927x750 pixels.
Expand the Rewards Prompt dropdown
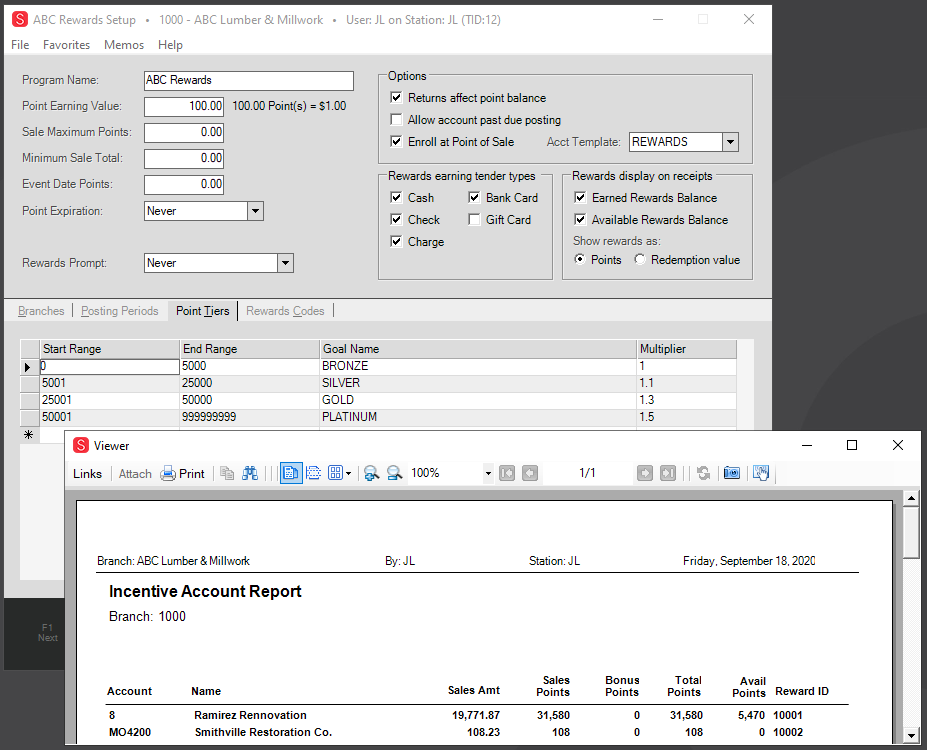pos(285,263)
